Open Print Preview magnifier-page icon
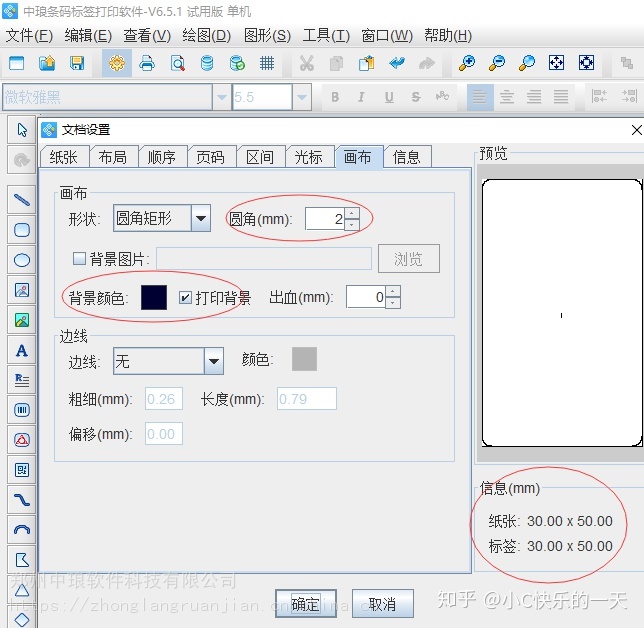This screenshot has width=644, height=628. click(x=177, y=63)
